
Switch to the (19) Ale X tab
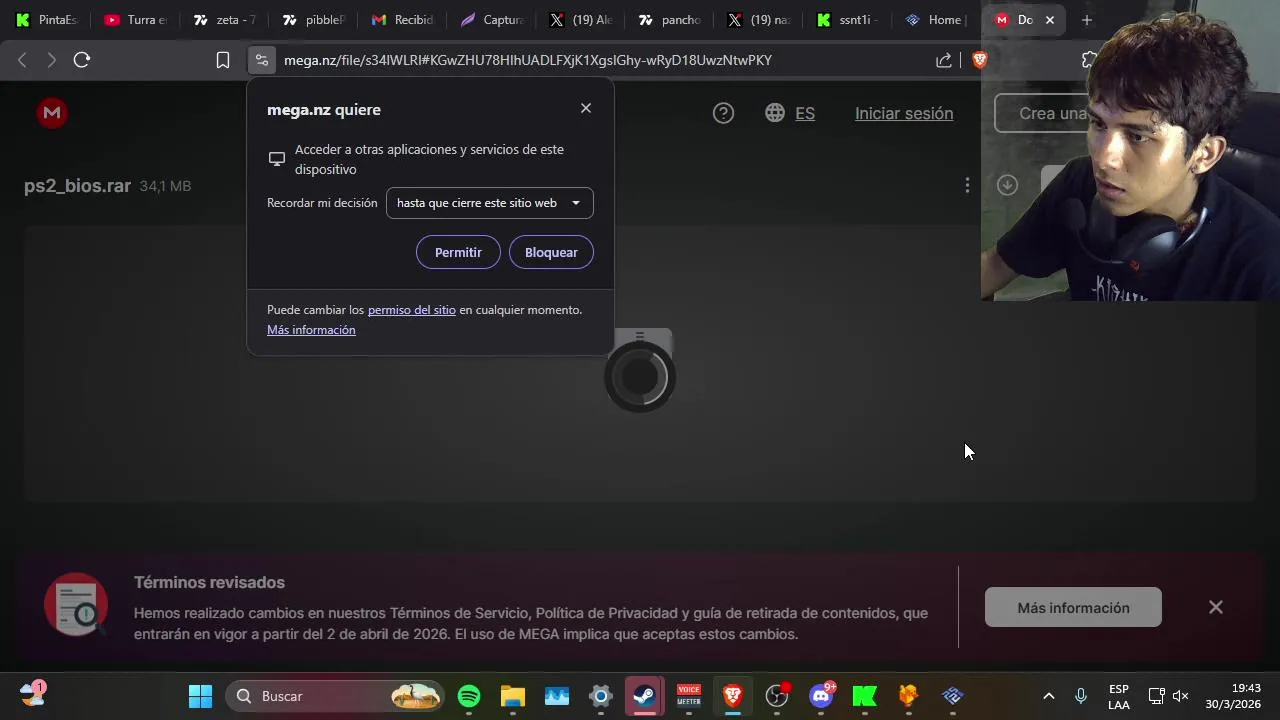coord(580,20)
